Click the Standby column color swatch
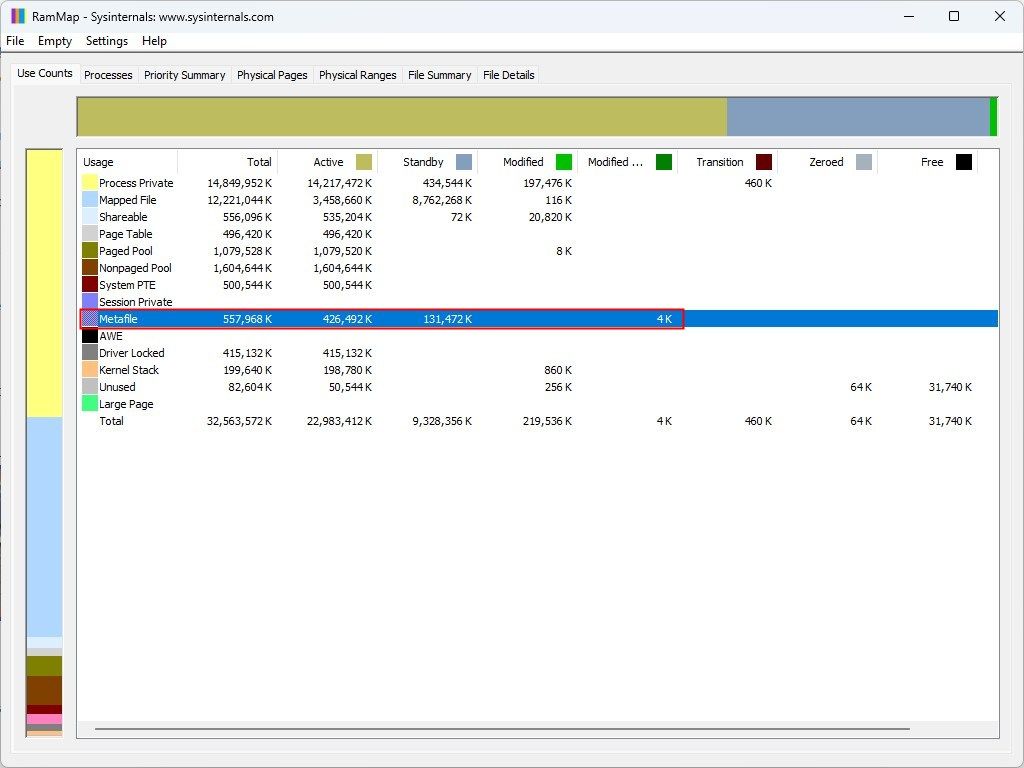Screen dimensions: 1024x768 tap(464, 162)
